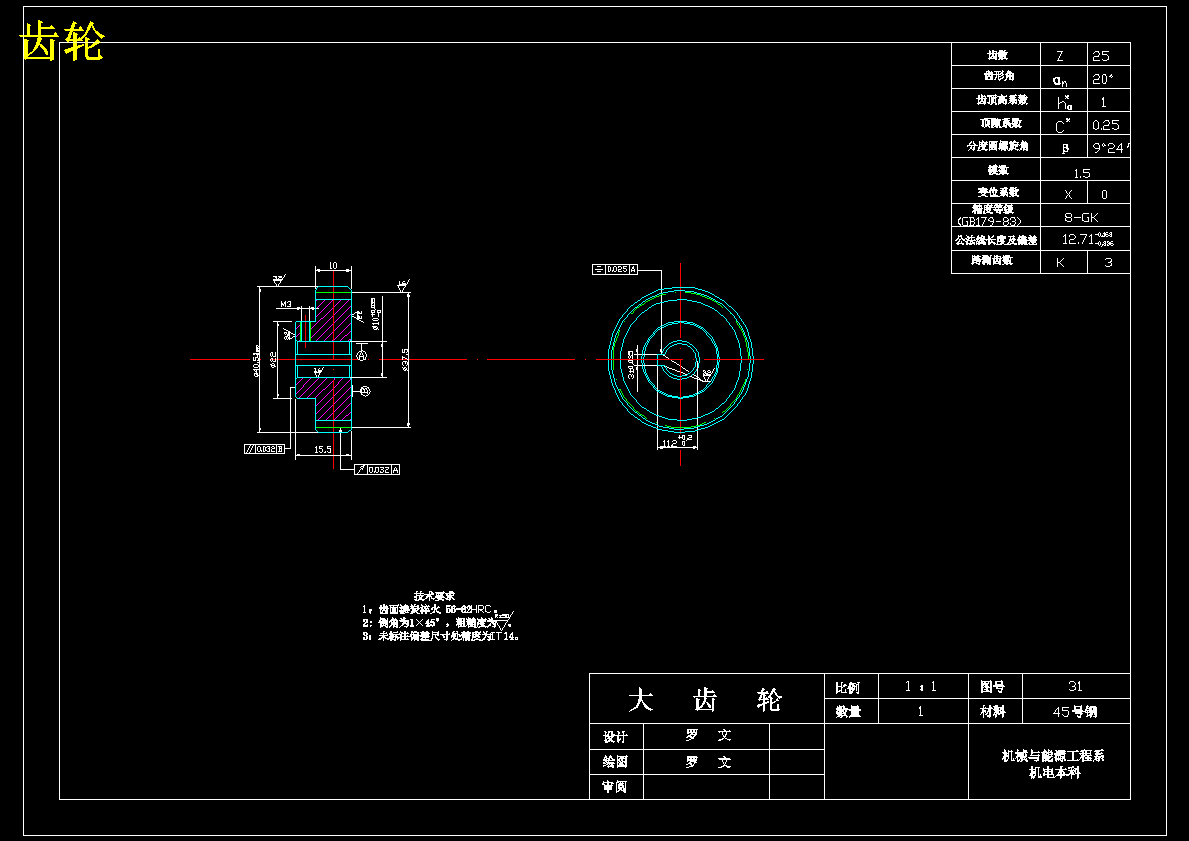Screen dimensions: 1189x841
Task: Click the 设计 designer label
Action: [x=615, y=736]
